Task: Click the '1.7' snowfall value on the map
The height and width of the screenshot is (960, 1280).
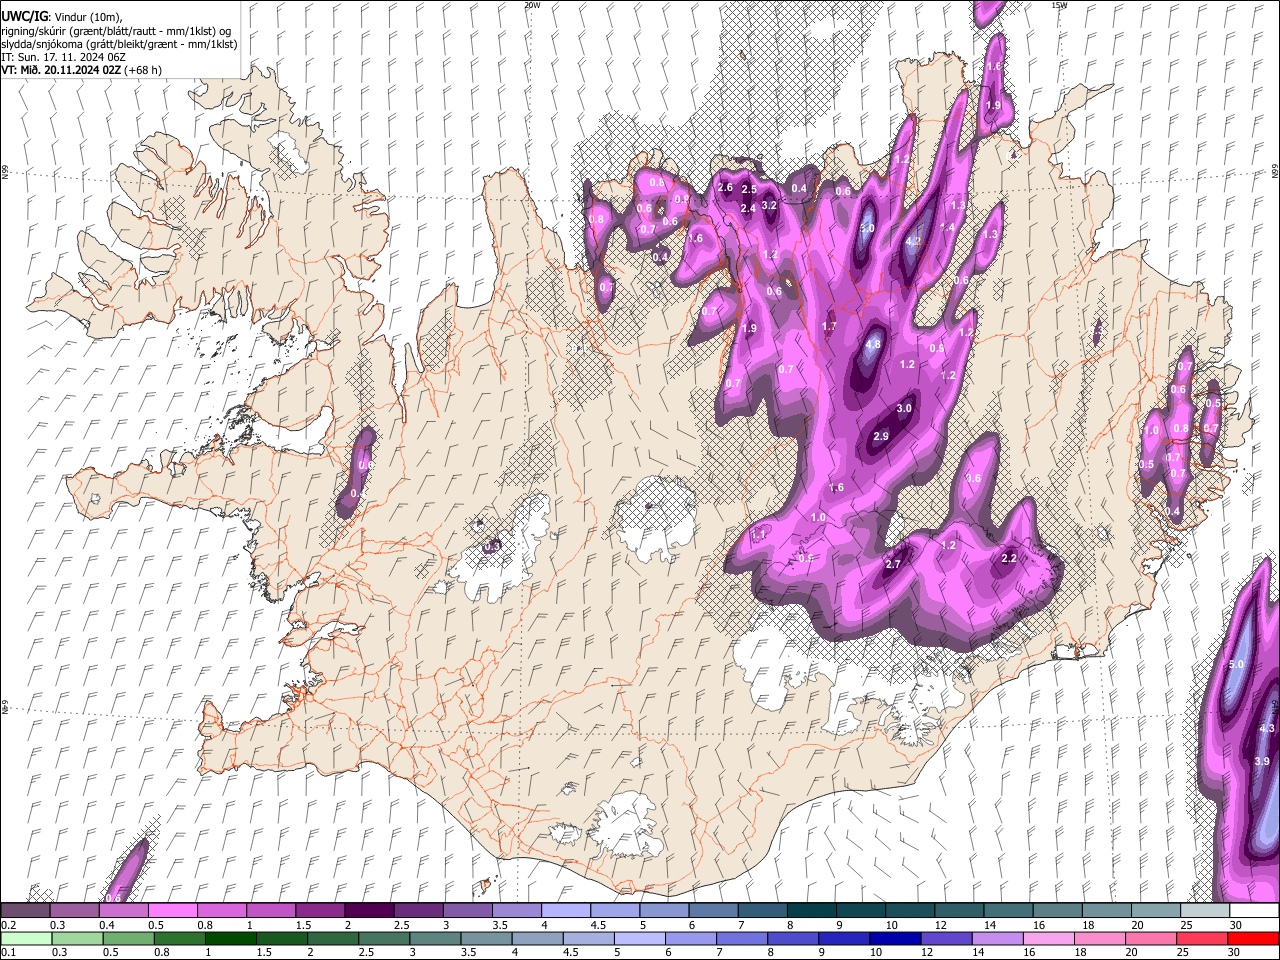Action: click(829, 327)
